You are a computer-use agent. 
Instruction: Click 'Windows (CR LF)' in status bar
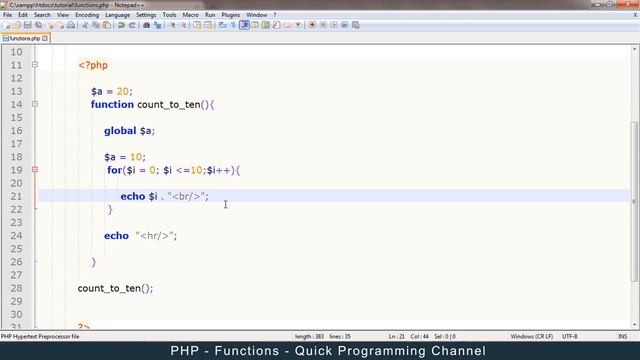tap(531, 337)
